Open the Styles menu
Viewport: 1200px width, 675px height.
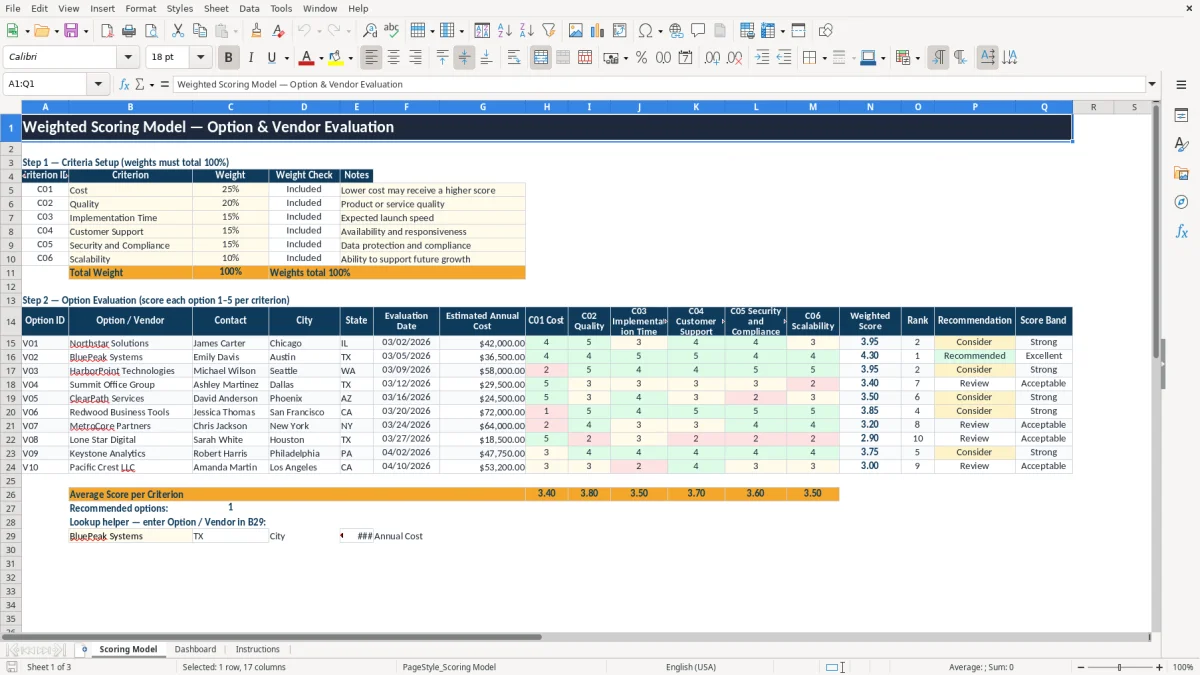point(180,8)
